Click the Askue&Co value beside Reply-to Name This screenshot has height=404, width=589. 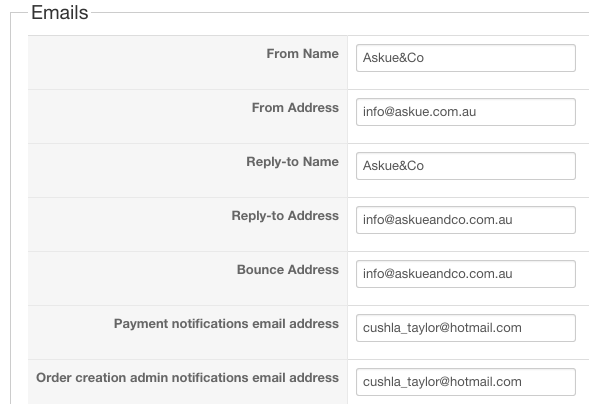(x=393, y=166)
